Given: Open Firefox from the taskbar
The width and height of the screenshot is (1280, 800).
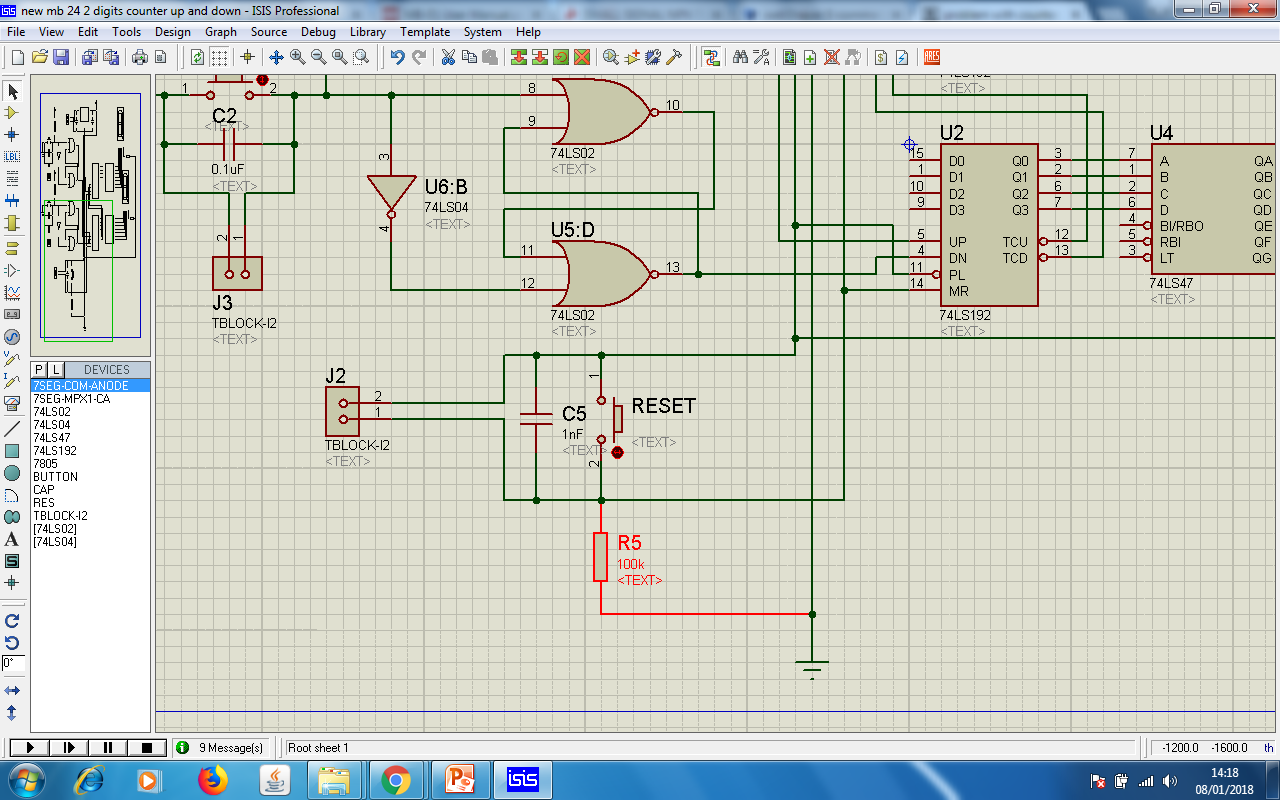Looking at the screenshot, I should coord(213,779).
